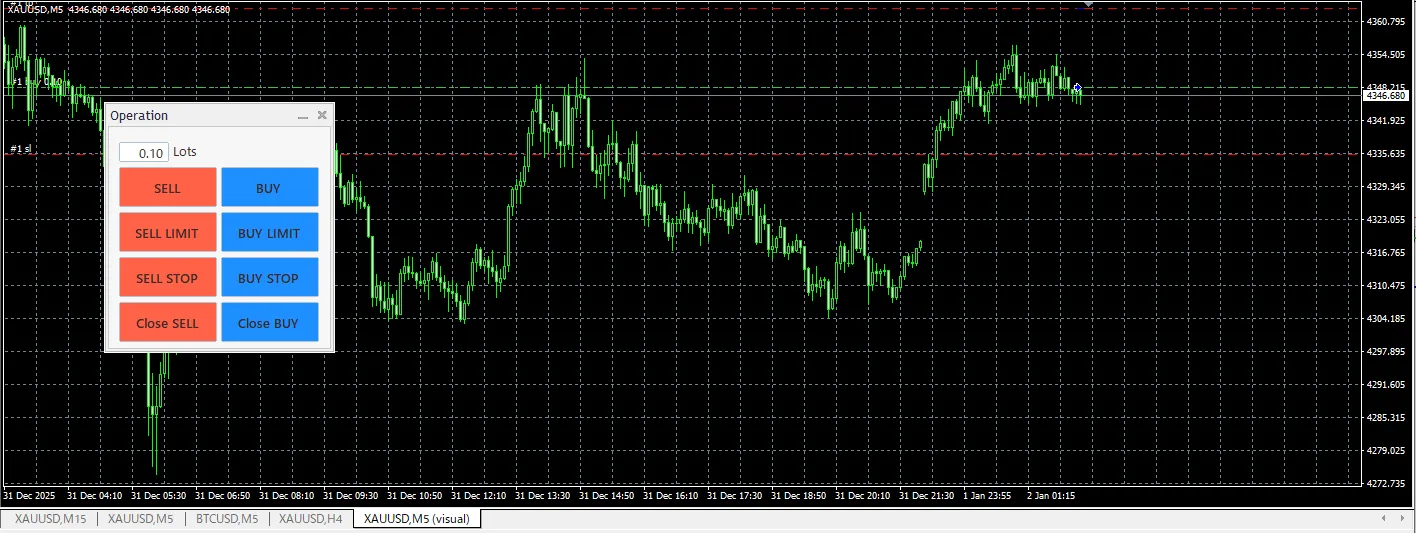The height and width of the screenshot is (533, 1416).
Task: Click the chart shift triangle marker at top
Action: pyautogui.click(x=1088, y=4)
